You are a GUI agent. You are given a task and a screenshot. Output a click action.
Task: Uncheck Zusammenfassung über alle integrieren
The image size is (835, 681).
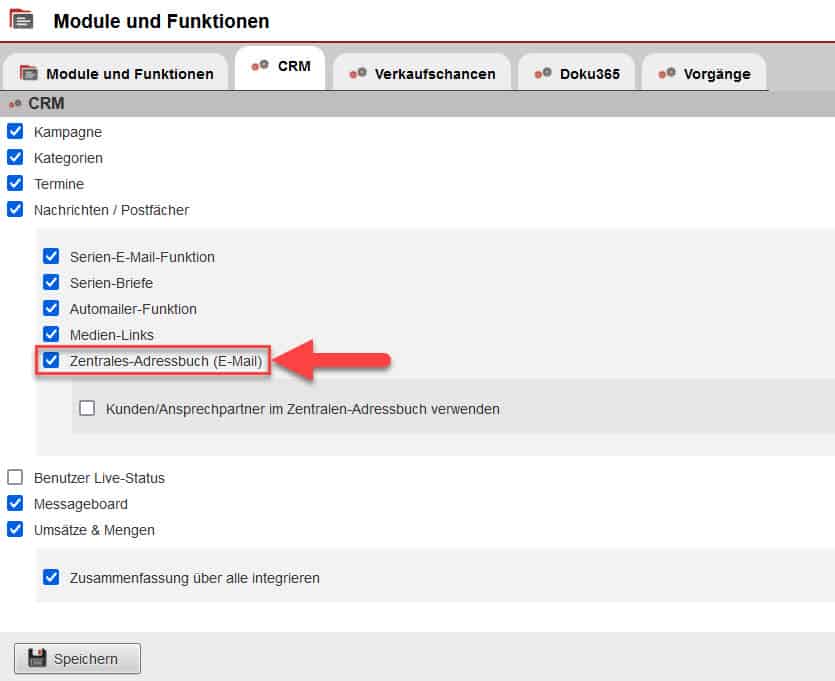[x=51, y=577]
